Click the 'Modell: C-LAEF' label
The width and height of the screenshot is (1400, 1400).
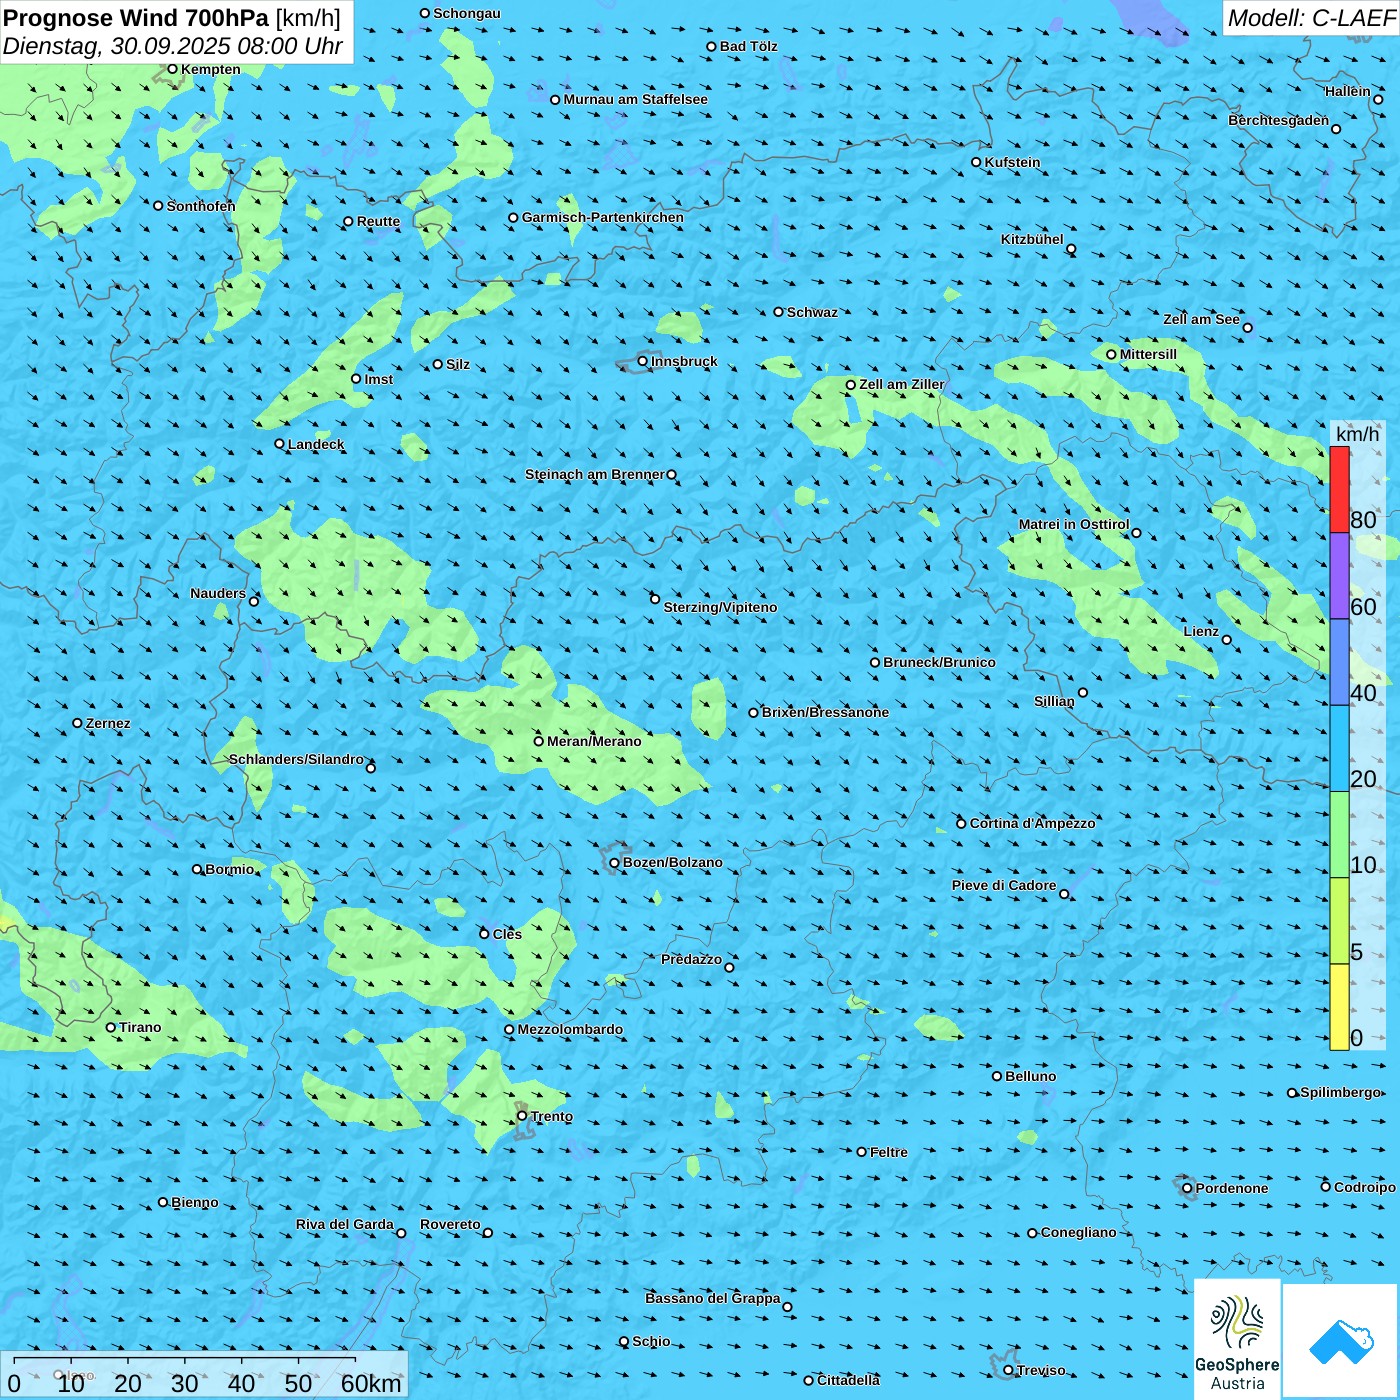[1311, 18]
